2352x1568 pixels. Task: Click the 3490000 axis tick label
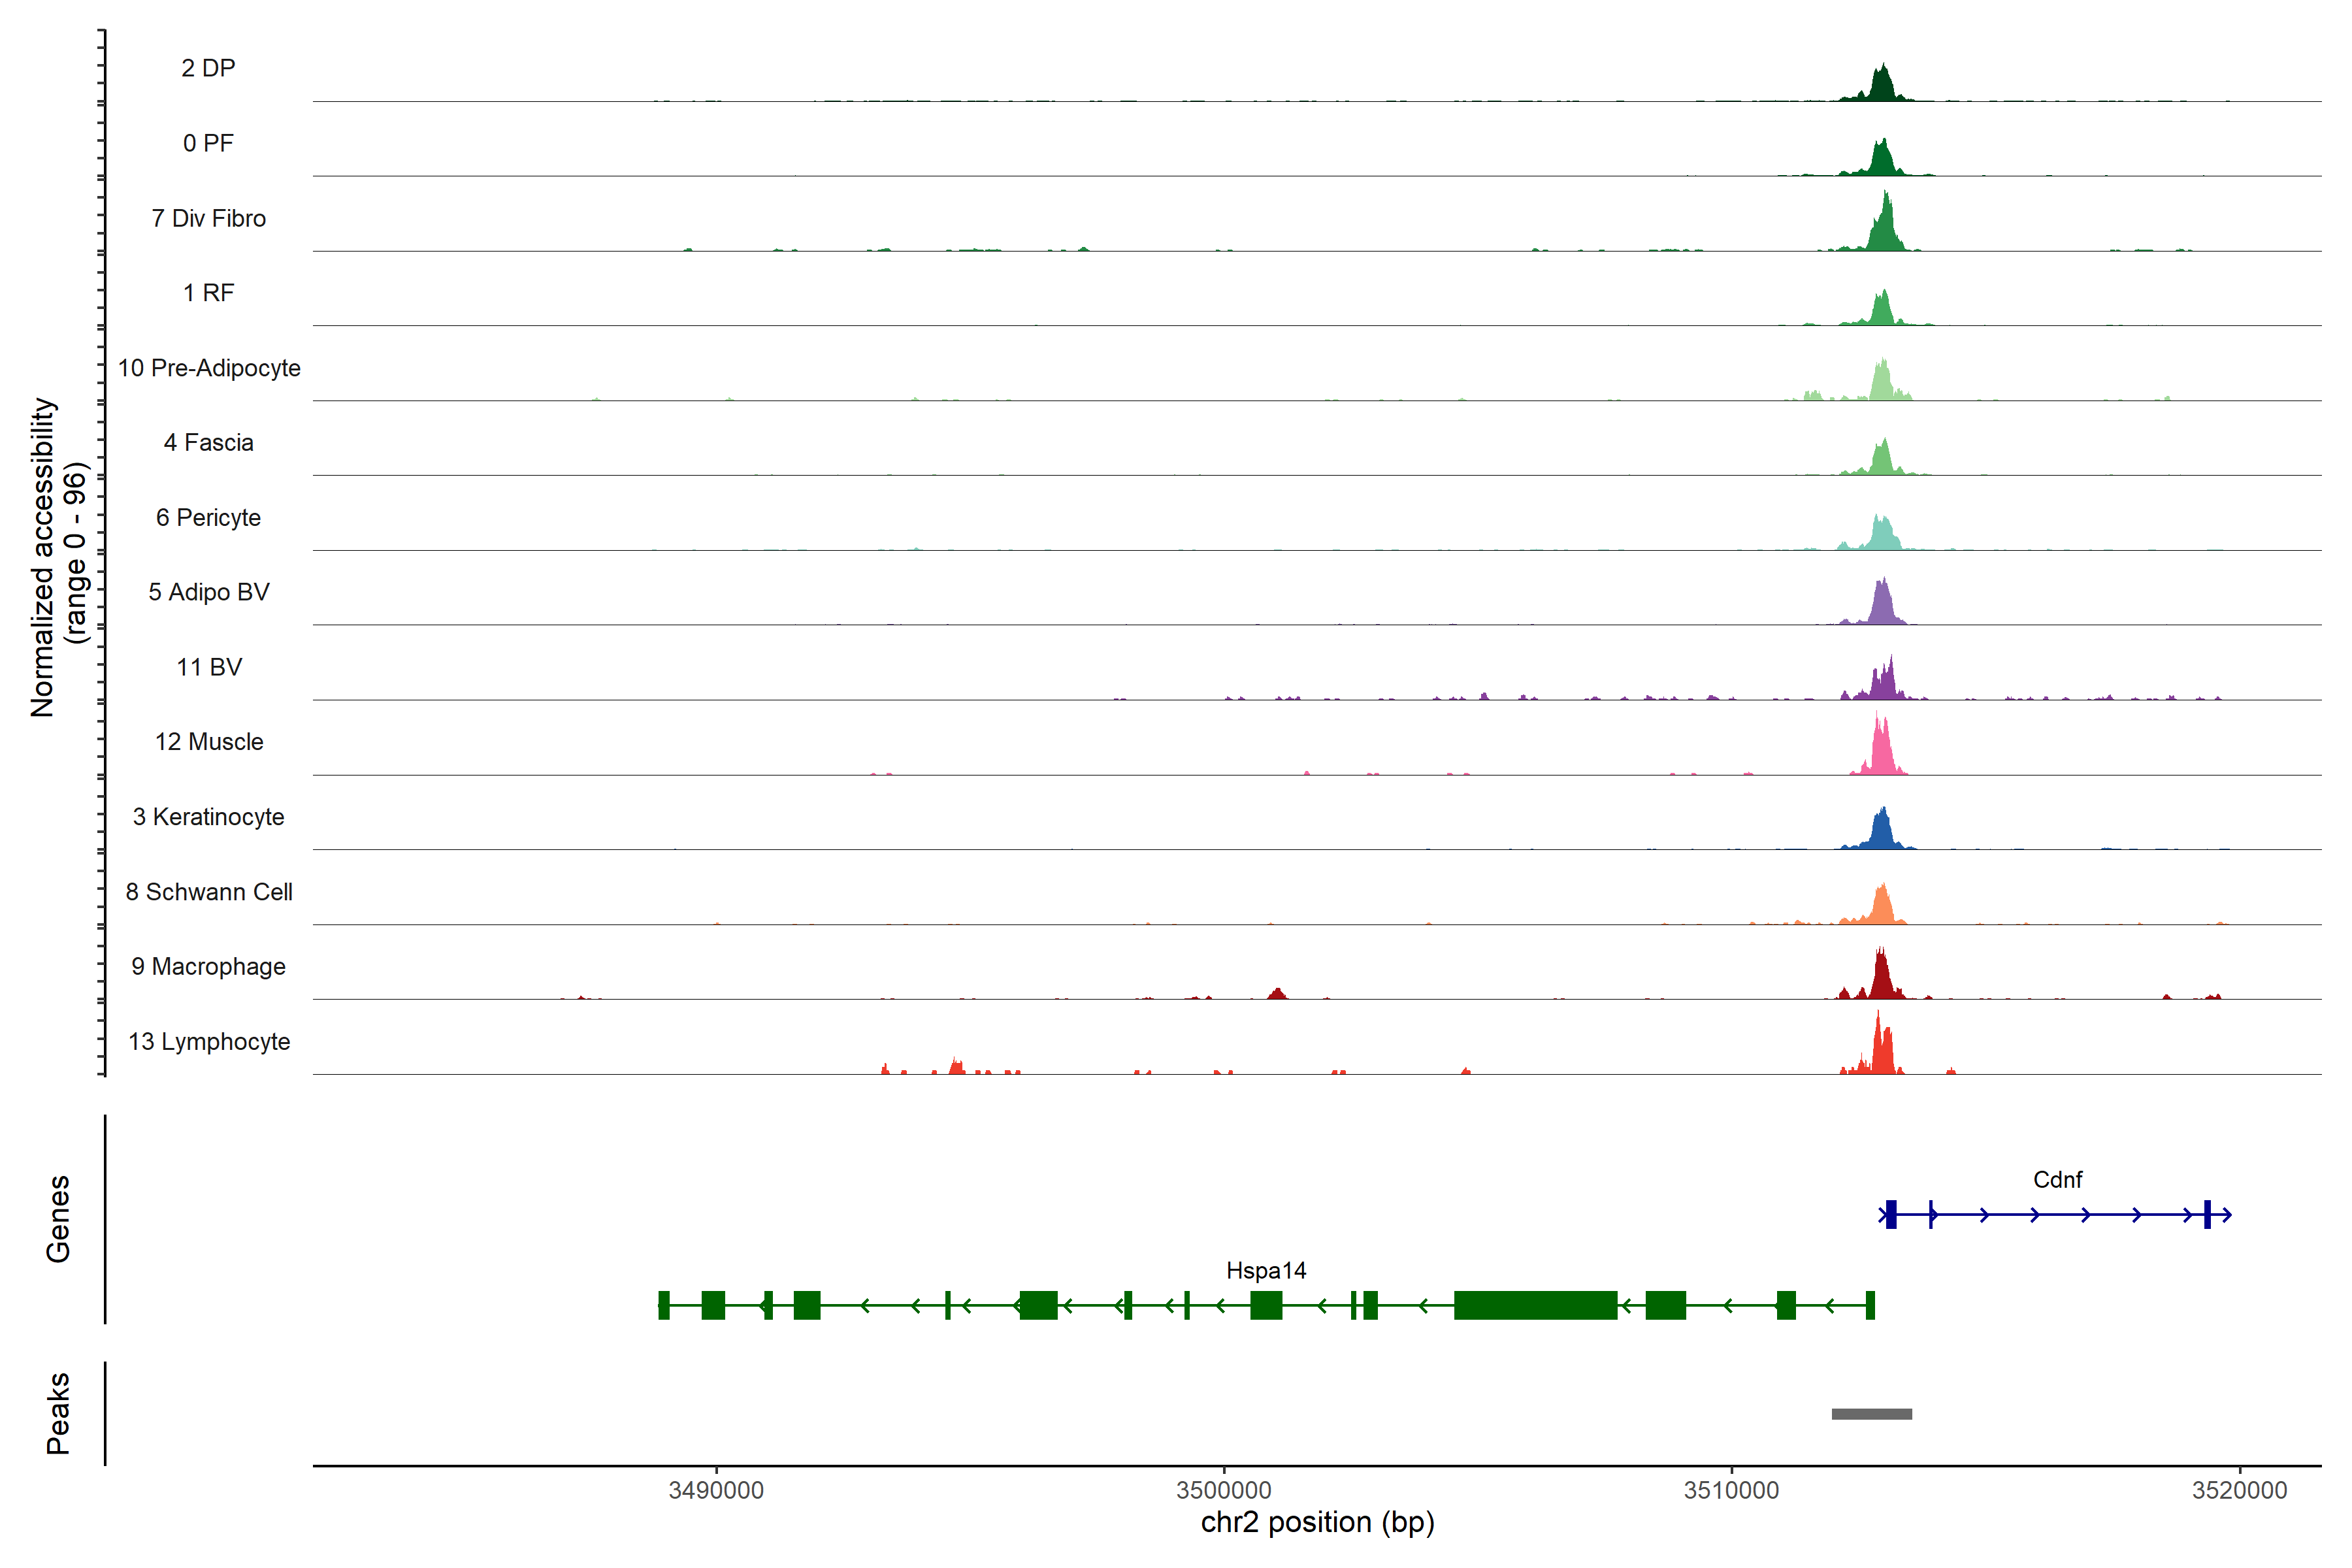point(716,1490)
